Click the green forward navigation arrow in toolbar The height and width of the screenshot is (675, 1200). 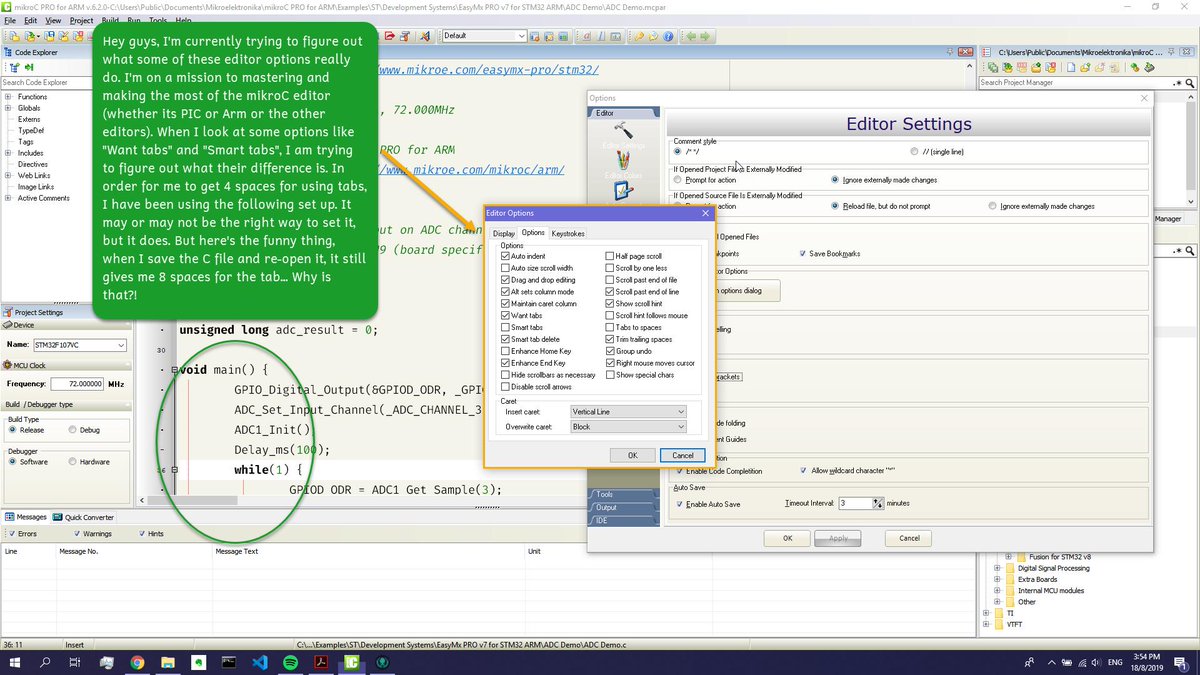pos(705,36)
